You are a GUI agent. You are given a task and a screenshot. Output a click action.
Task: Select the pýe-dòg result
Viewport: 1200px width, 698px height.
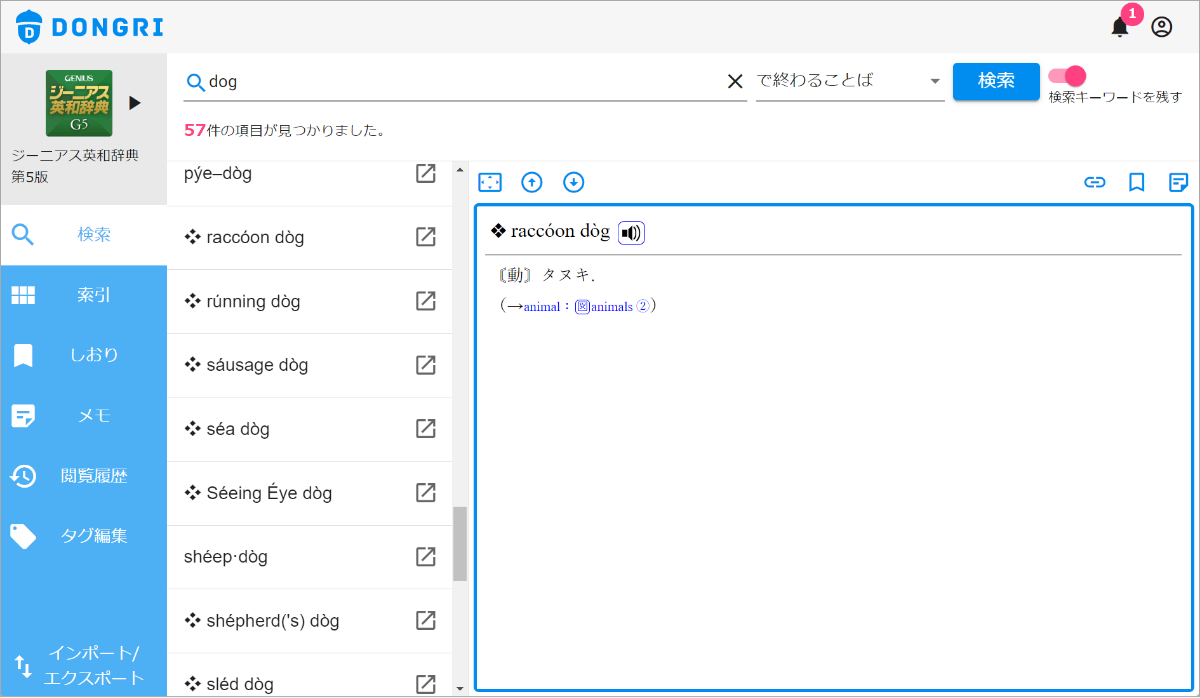point(218,174)
